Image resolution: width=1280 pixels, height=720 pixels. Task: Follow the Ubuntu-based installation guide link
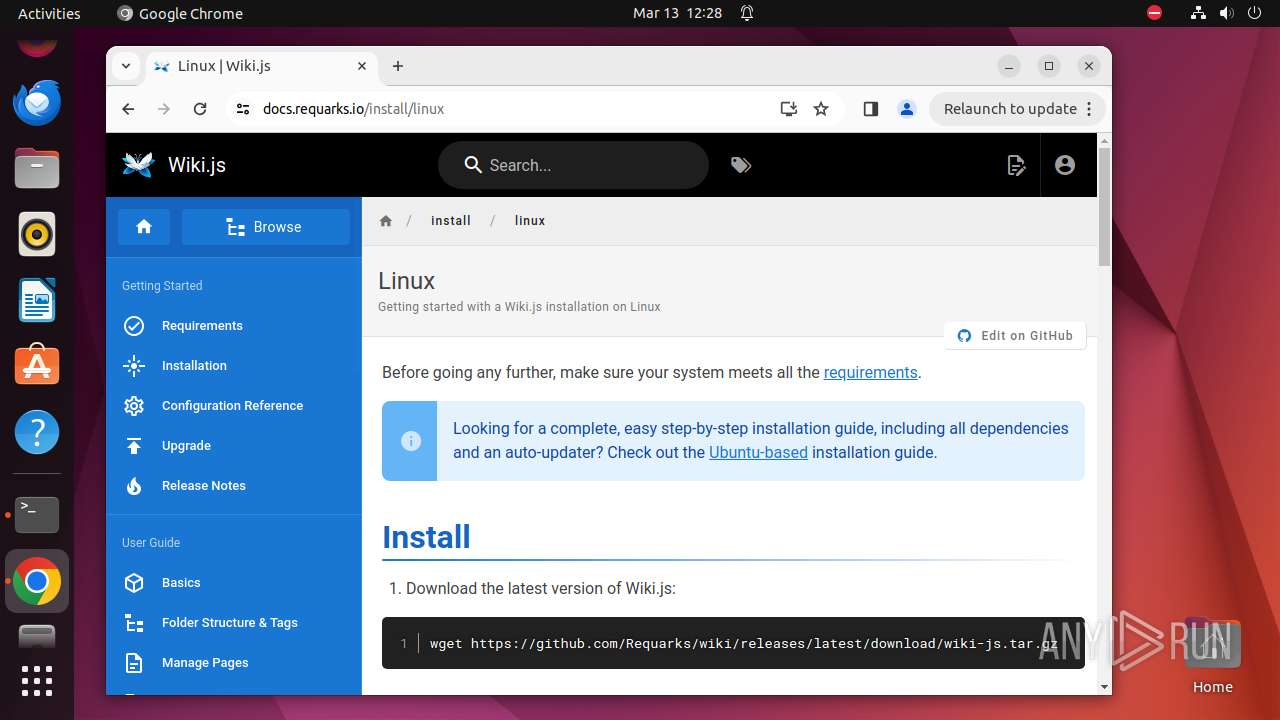pyautogui.click(x=758, y=452)
